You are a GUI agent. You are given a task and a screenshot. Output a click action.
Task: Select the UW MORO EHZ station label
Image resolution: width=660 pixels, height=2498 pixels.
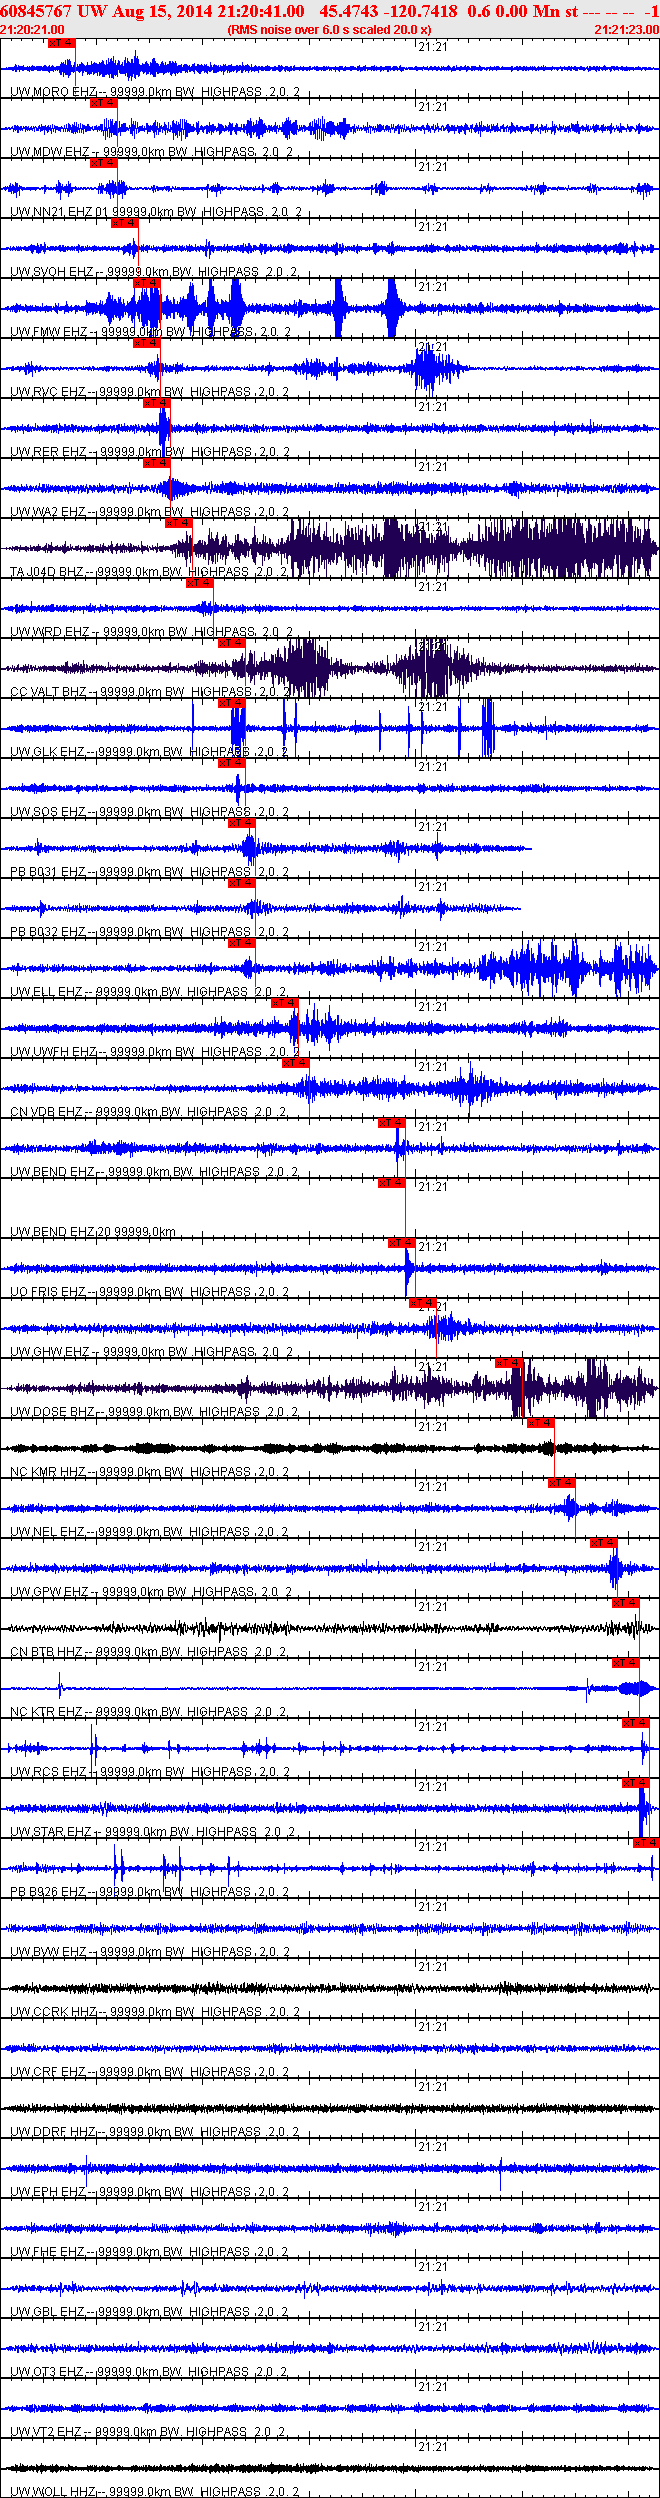(155, 92)
